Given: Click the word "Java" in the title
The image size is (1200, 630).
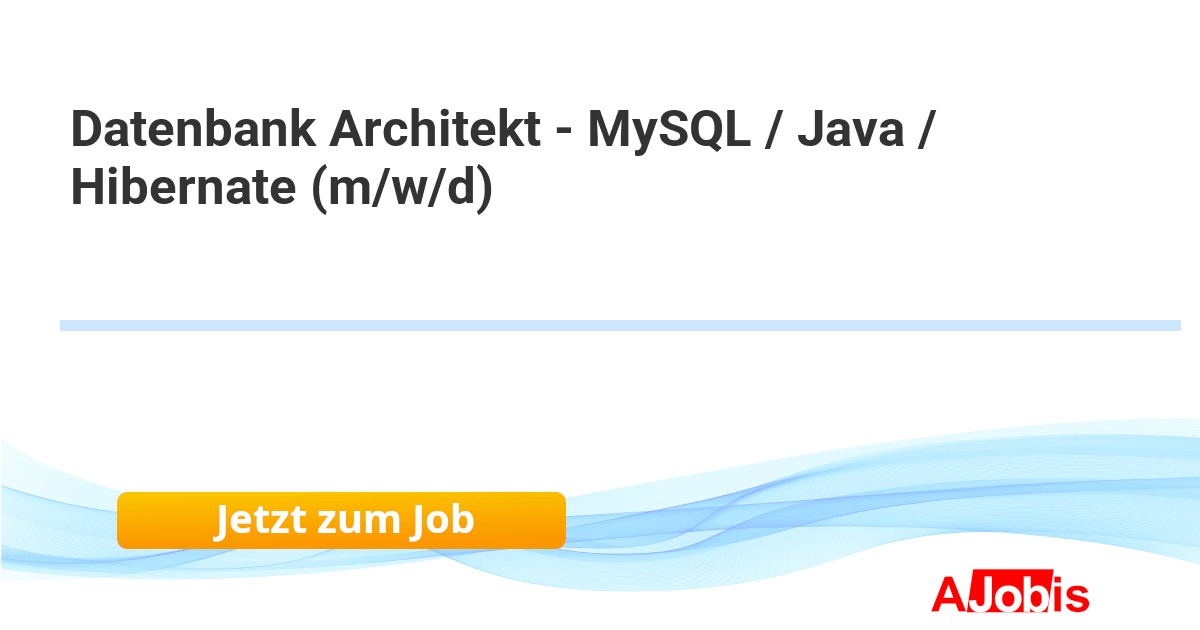Looking at the screenshot, I should click(848, 130).
